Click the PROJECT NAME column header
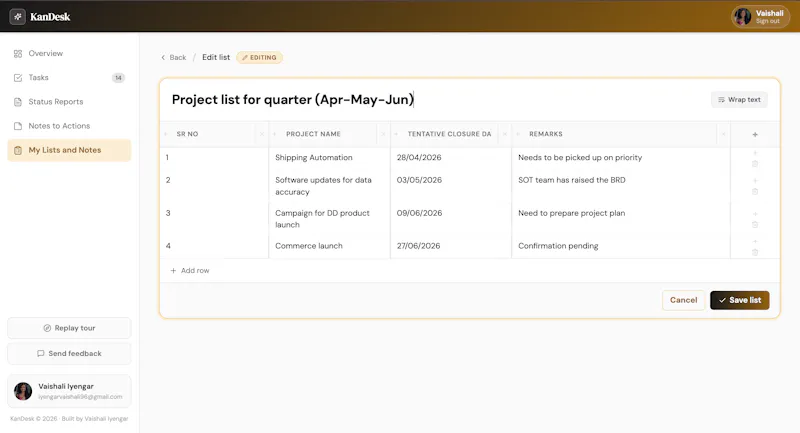Image resolution: width=800 pixels, height=433 pixels. pos(313,134)
